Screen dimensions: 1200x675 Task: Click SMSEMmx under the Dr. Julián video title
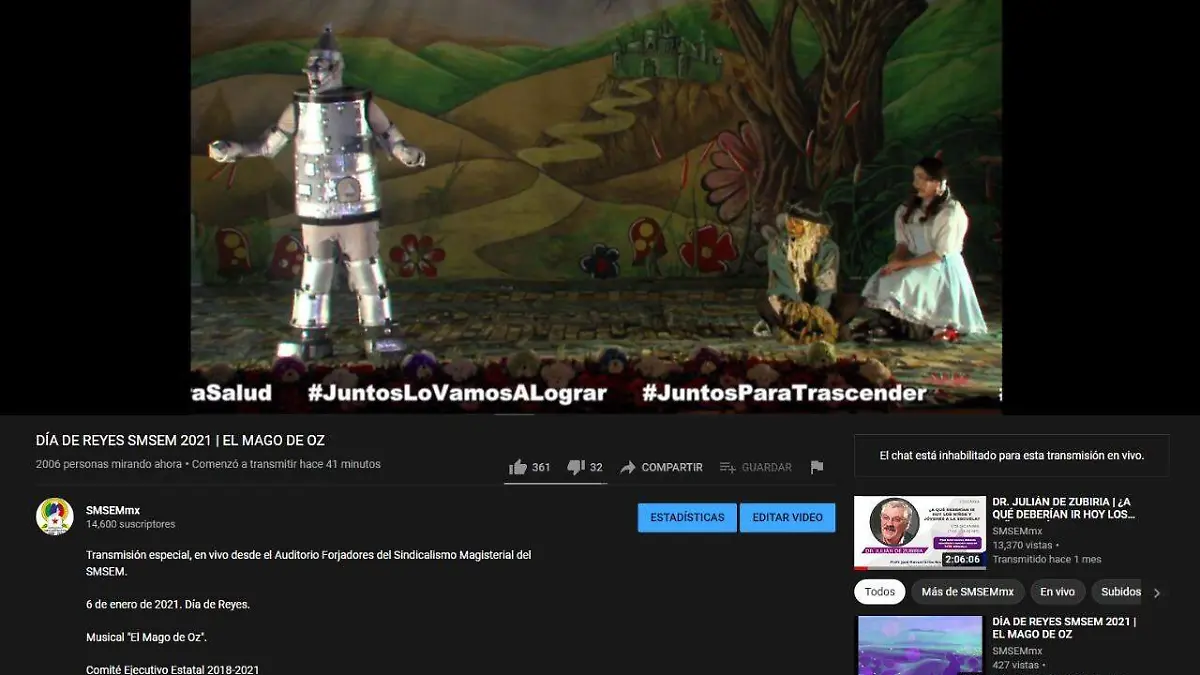pos(1015,531)
